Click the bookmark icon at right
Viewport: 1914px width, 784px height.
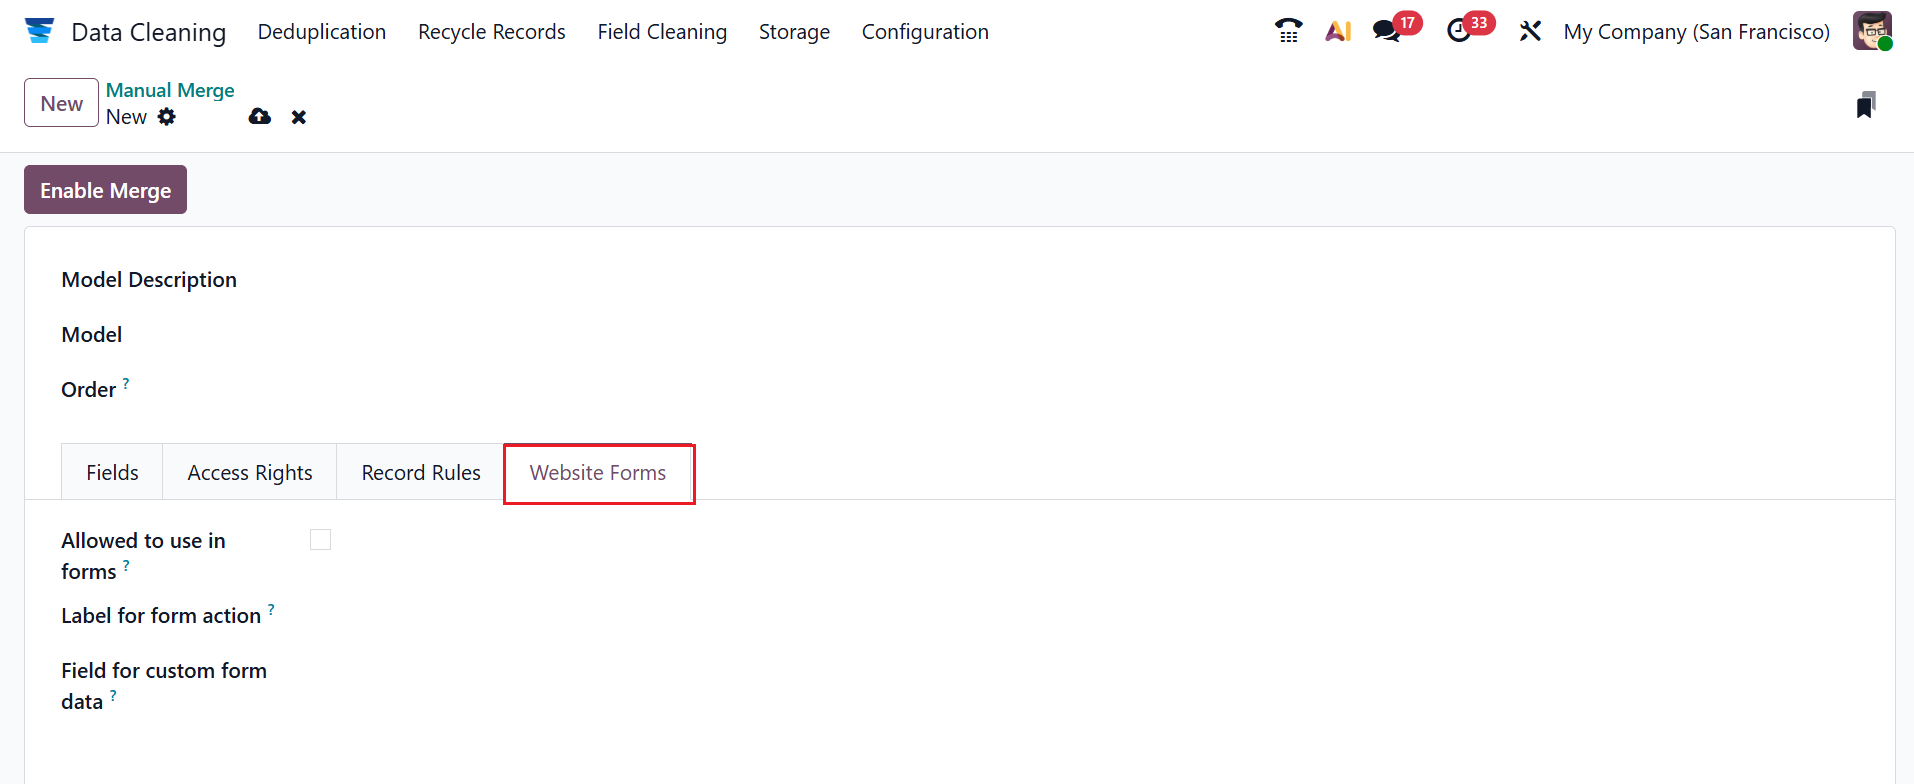pyautogui.click(x=1865, y=105)
